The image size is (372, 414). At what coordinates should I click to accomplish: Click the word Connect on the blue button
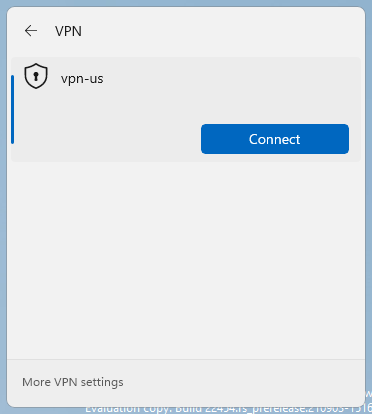pyautogui.click(x=275, y=139)
